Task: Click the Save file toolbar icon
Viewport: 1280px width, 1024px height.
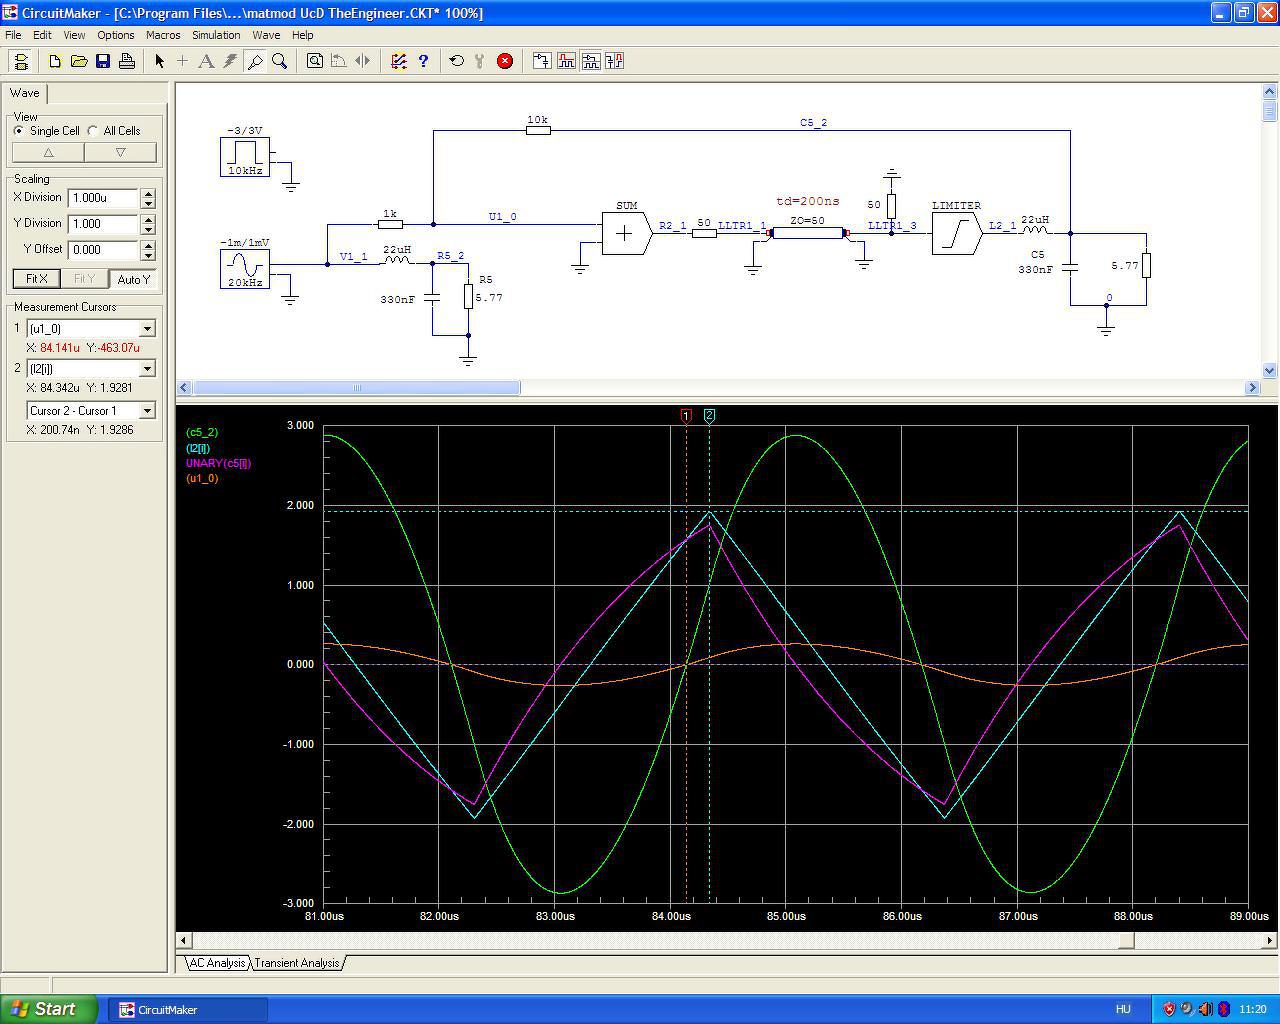Action: [x=103, y=61]
